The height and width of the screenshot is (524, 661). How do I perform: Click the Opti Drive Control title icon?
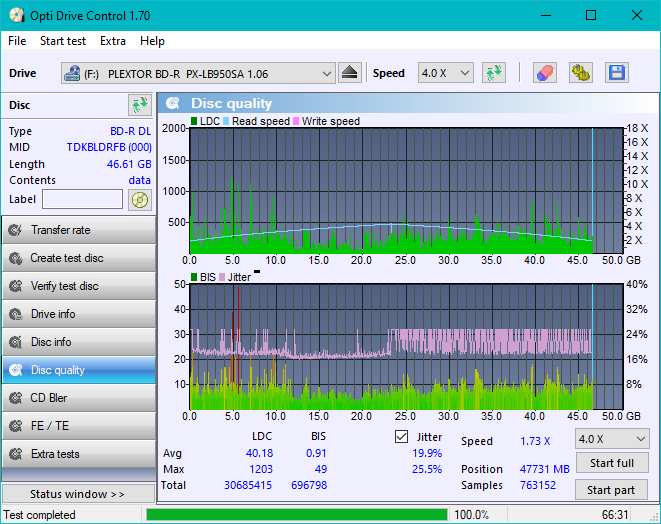coord(16,15)
